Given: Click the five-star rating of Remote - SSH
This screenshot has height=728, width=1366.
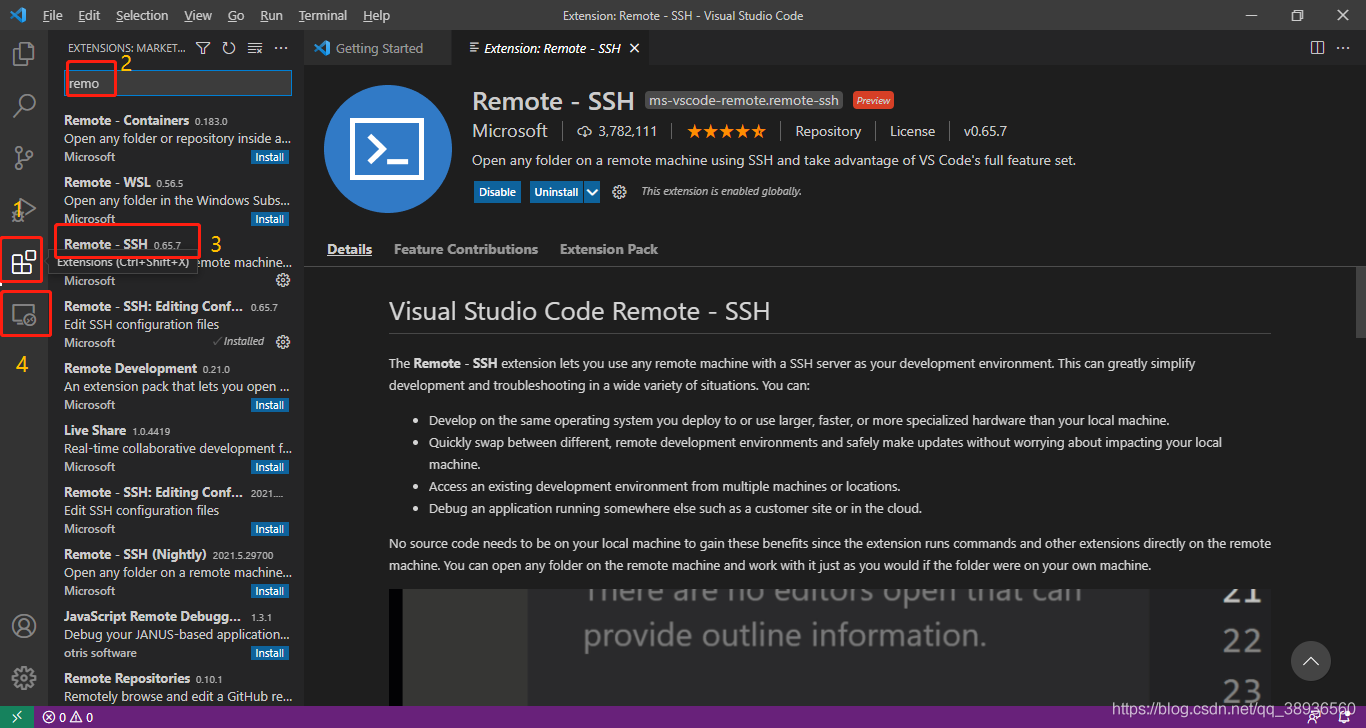Looking at the screenshot, I should tap(726, 131).
